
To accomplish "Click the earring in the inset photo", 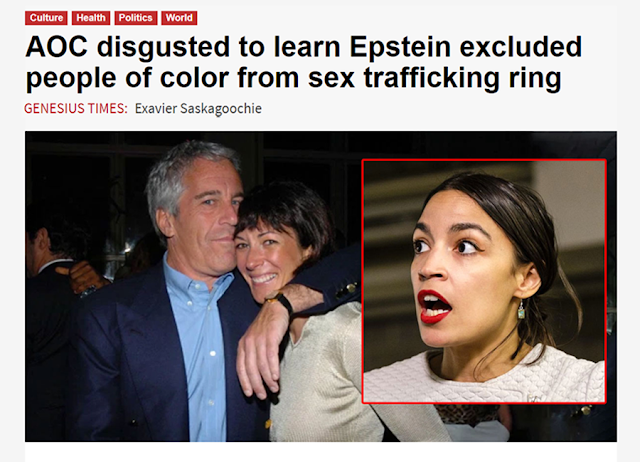I will pos(521,311).
